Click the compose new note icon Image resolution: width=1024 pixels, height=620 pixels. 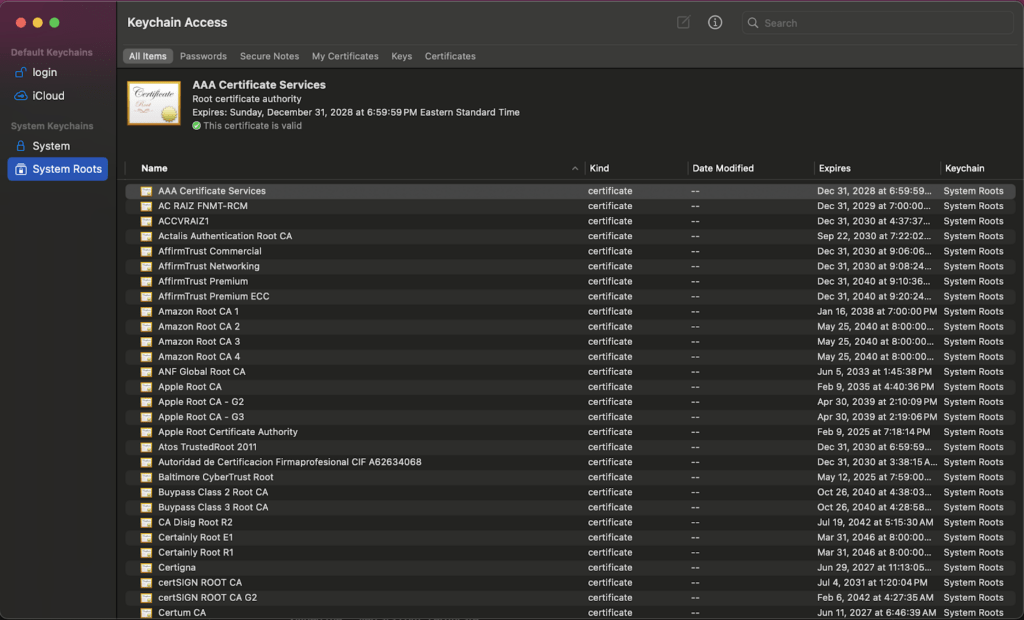pyautogui.click(x=683, y=22)
